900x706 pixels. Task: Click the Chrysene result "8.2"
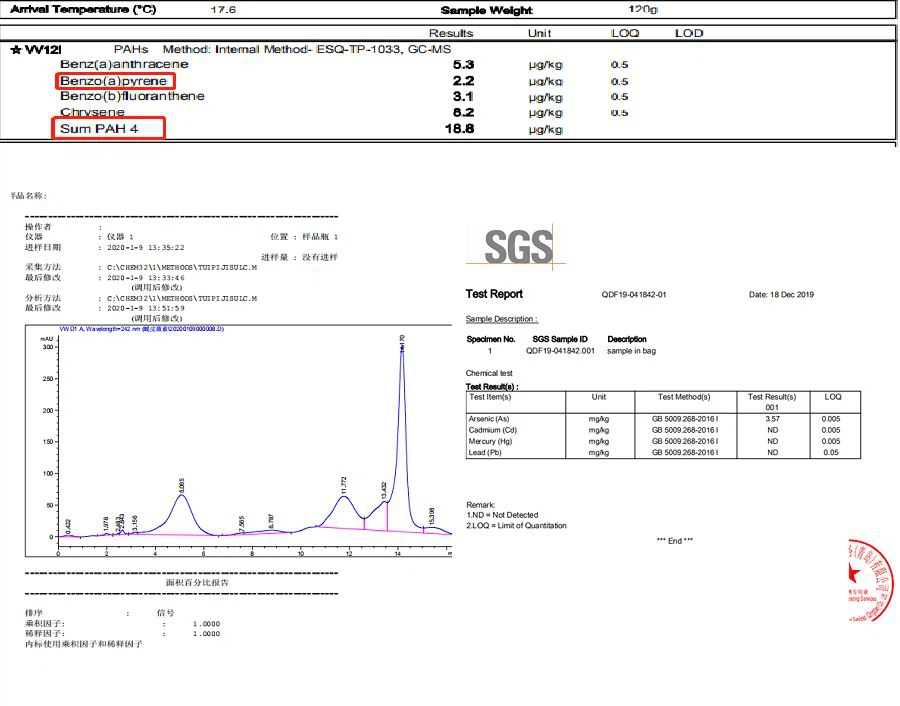click(463, 113)
